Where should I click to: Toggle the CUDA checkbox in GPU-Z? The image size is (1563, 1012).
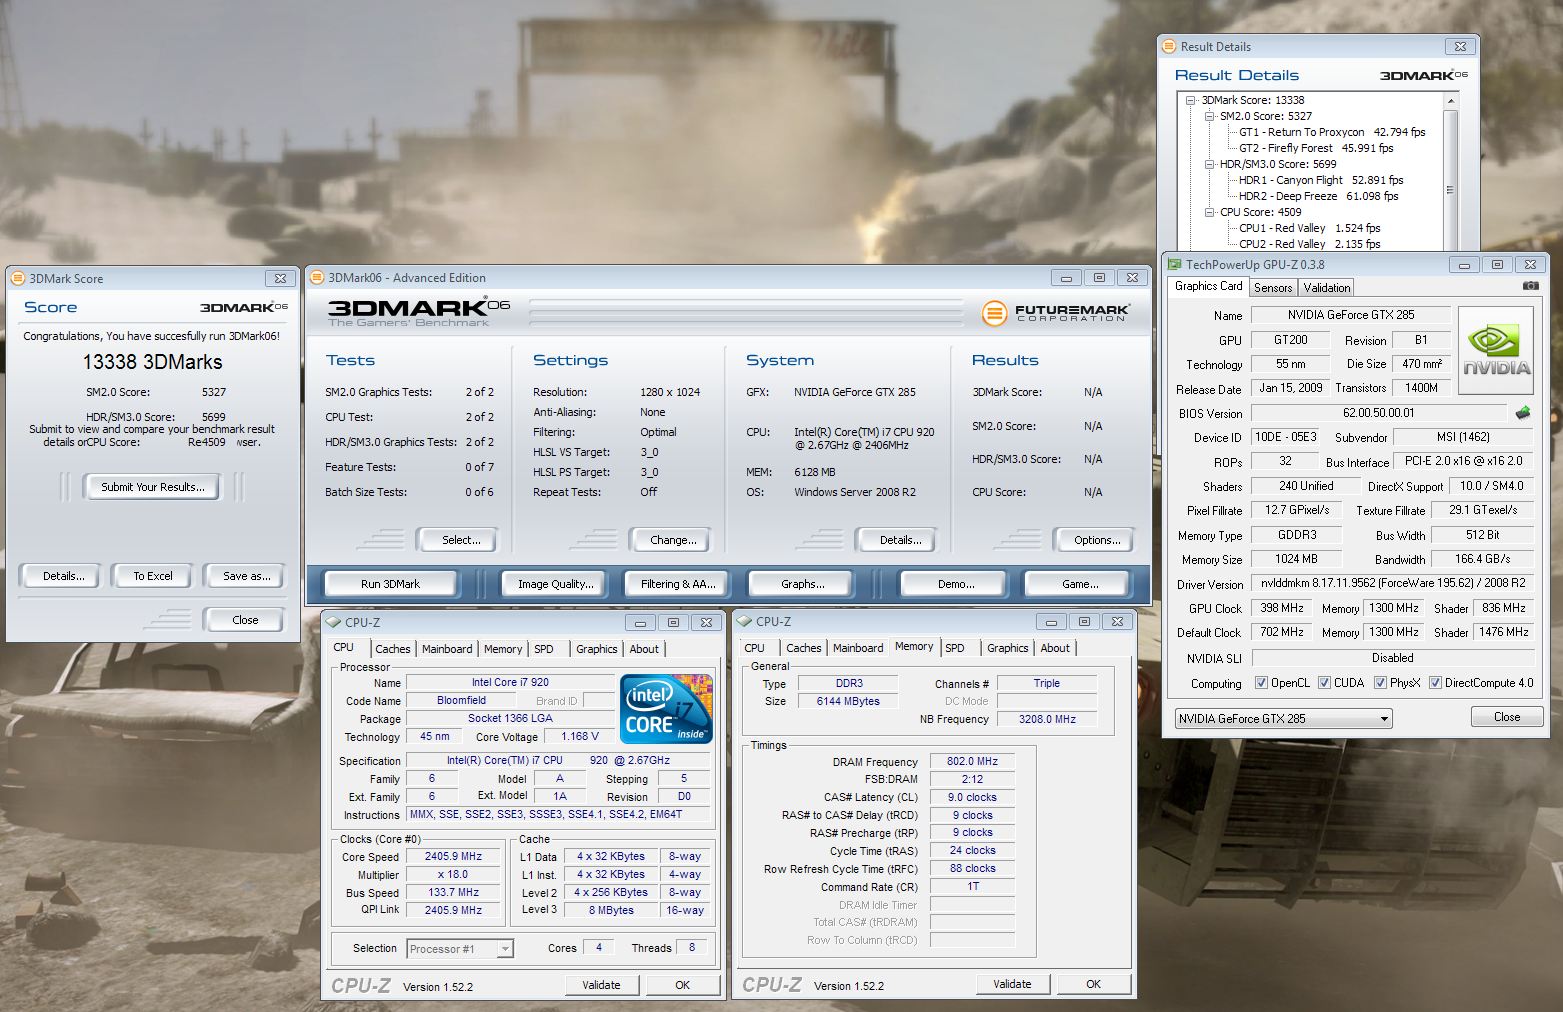click(1324, 683)
